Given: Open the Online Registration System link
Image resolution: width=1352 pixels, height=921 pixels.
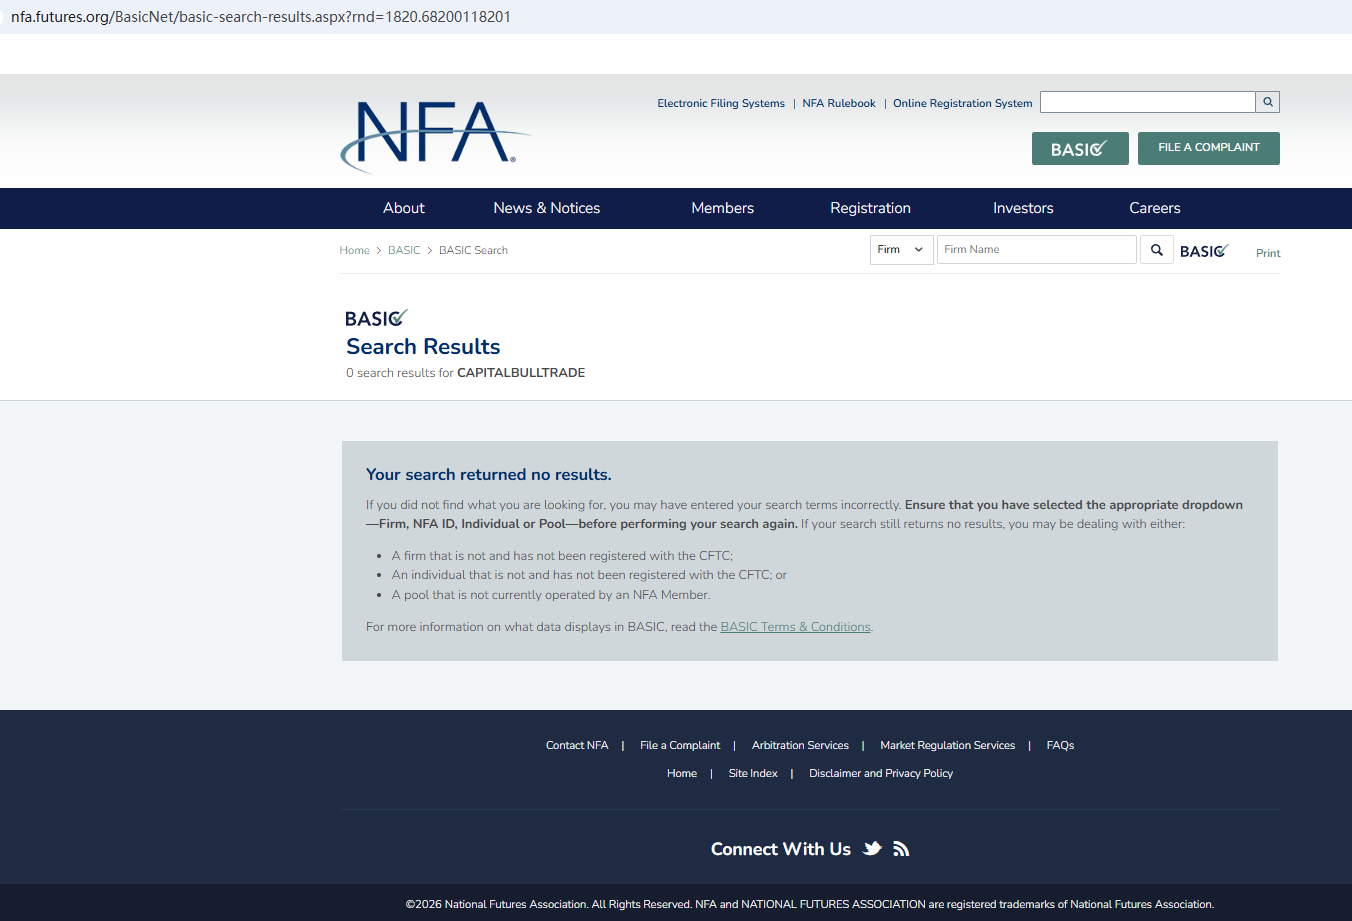Looking at the screenshot, I should 963,103.
